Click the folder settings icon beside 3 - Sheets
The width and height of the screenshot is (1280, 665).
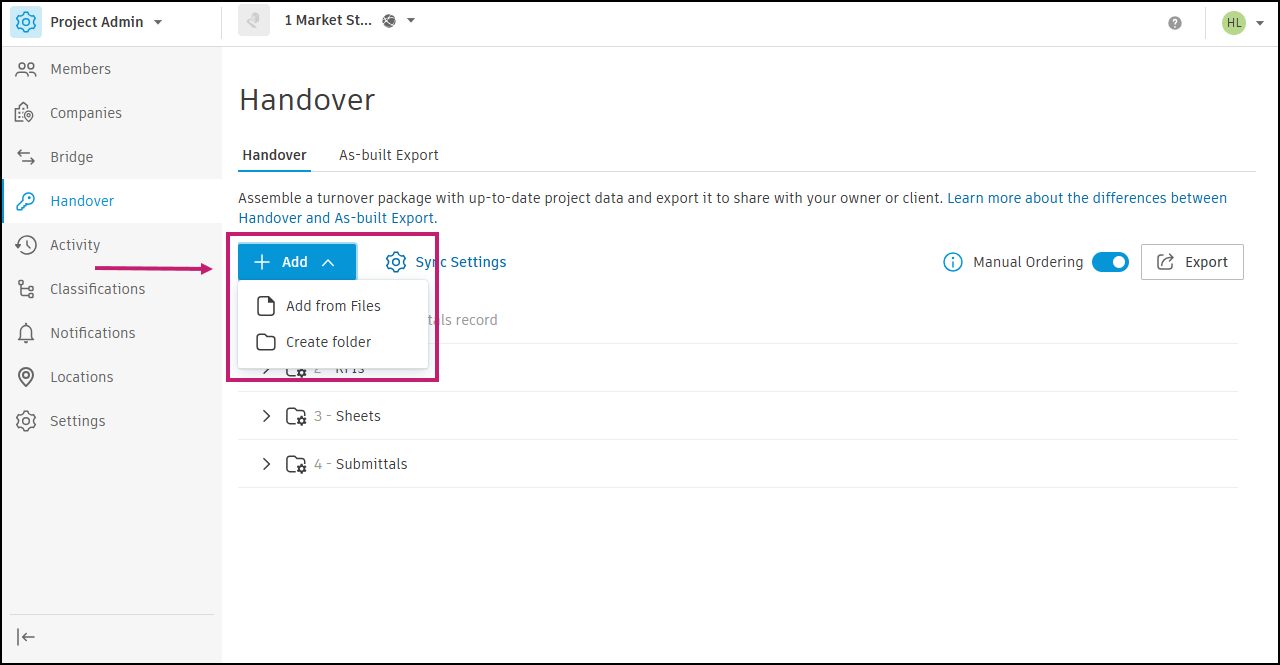point(297,415)
